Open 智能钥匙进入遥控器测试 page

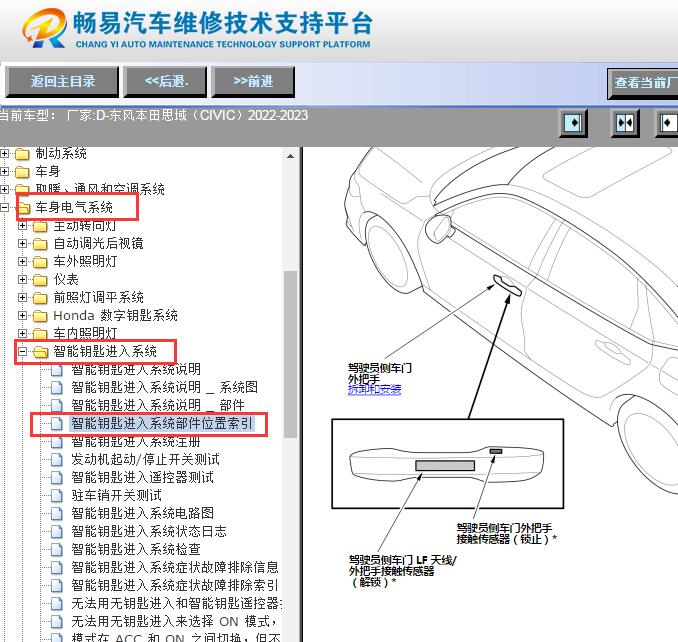coord(142,477)
